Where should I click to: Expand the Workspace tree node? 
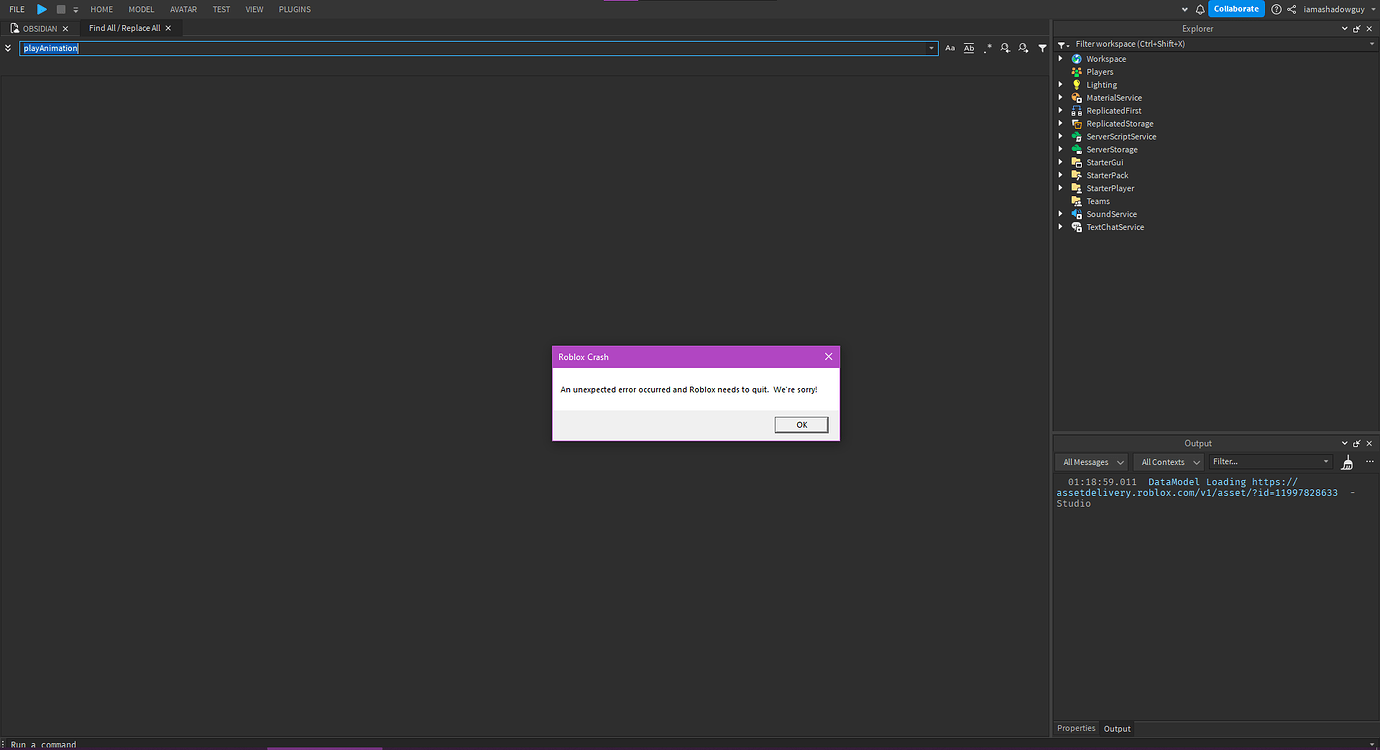[x=1061, y=59]
